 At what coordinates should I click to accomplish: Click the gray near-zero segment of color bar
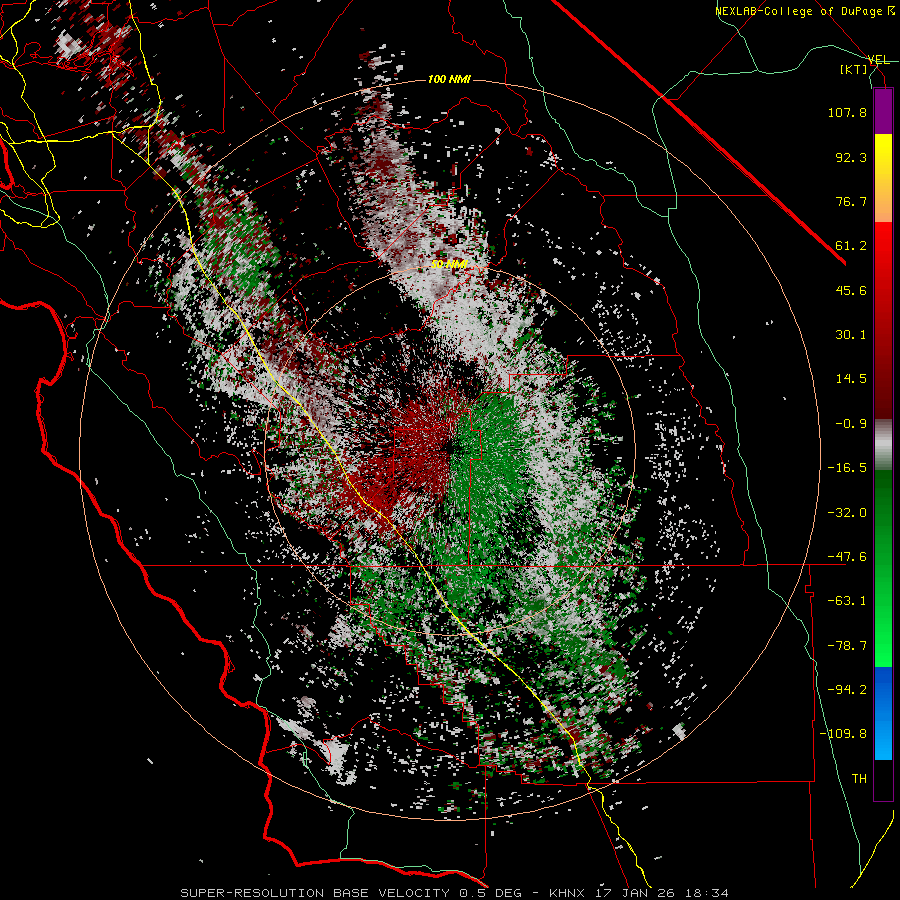tap(883, 445)
